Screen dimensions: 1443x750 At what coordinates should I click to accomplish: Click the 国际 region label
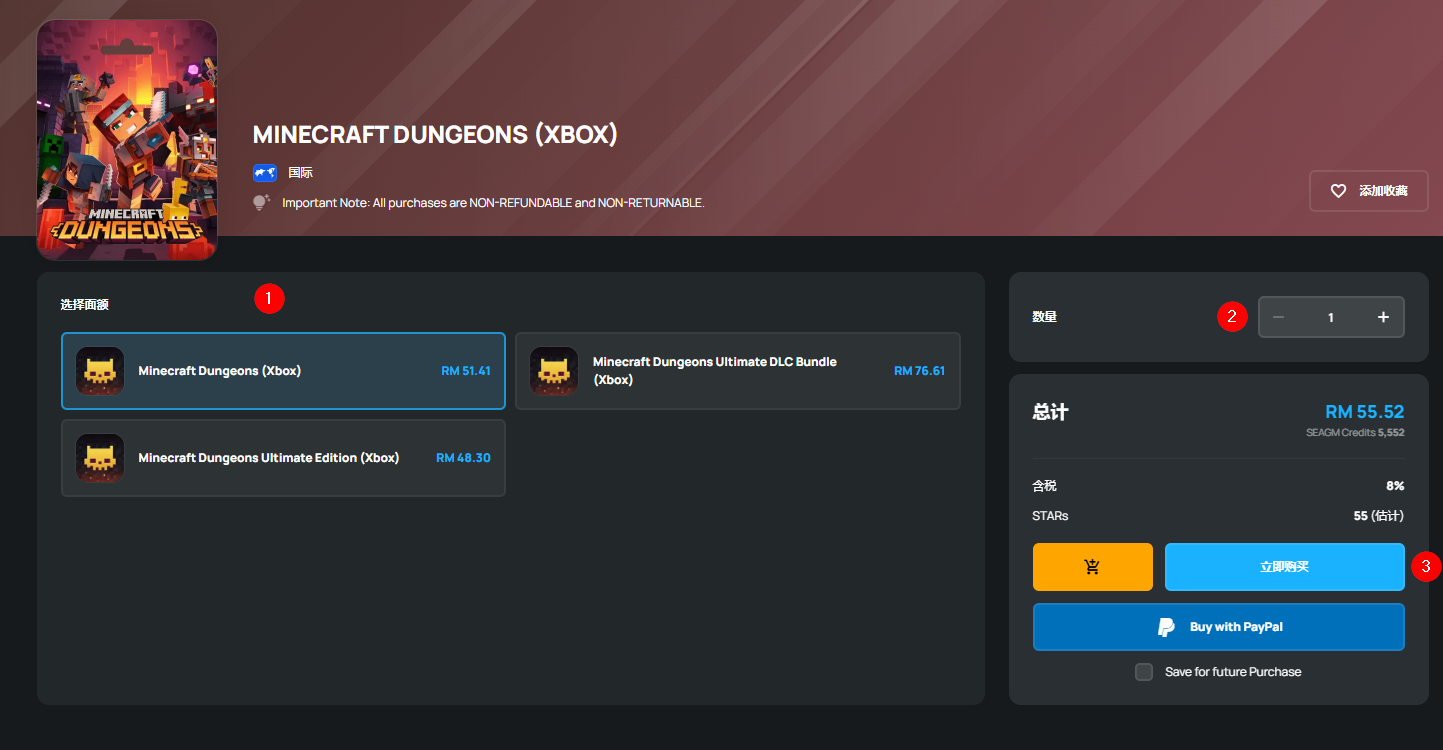301,172
